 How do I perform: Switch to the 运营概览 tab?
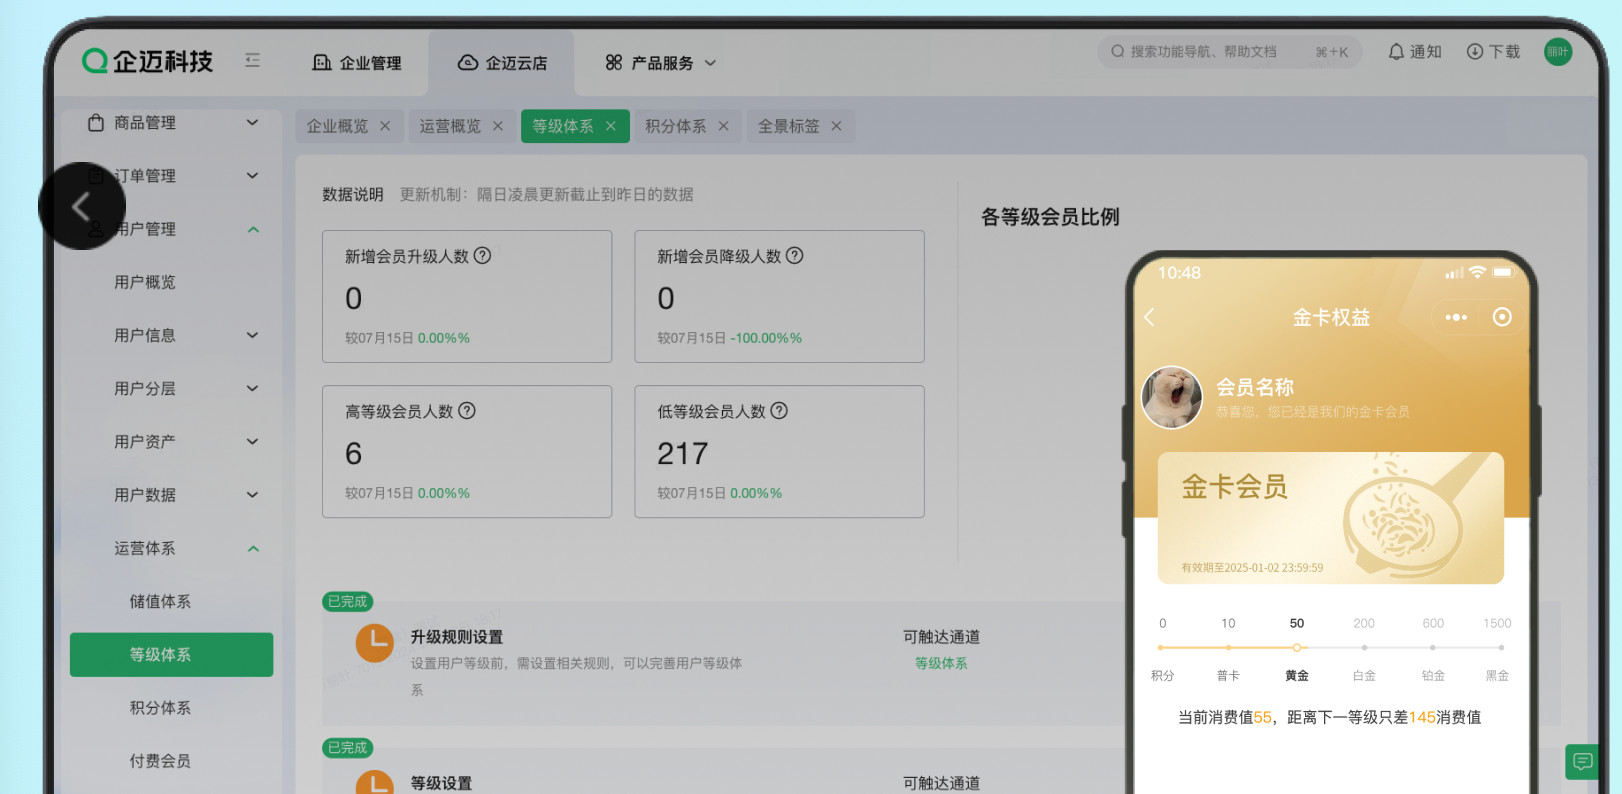coord(450,126)
